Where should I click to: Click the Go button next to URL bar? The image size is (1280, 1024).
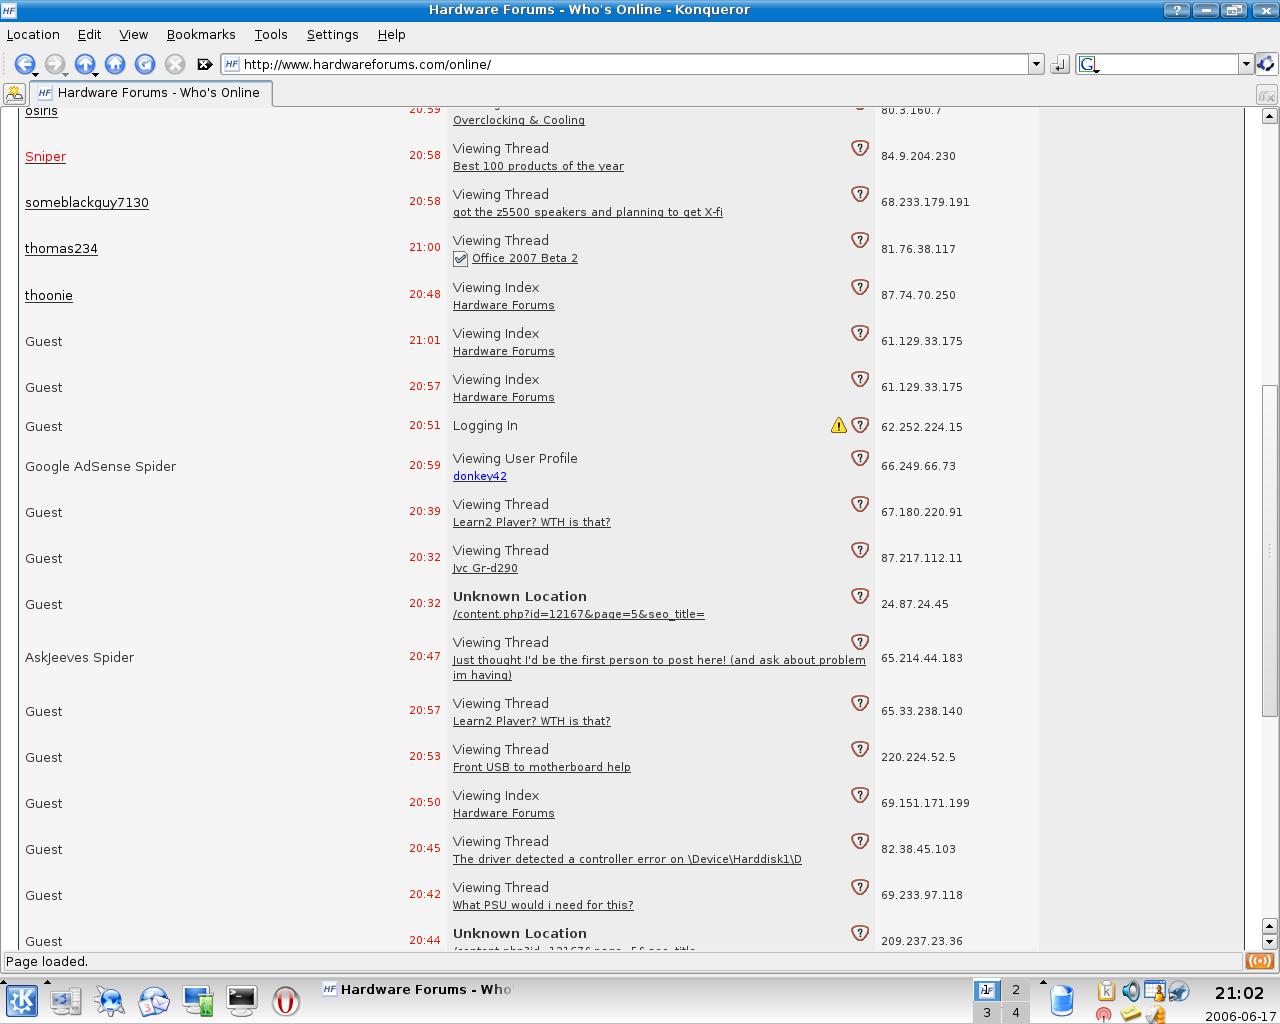click(x=1060, y=64)
